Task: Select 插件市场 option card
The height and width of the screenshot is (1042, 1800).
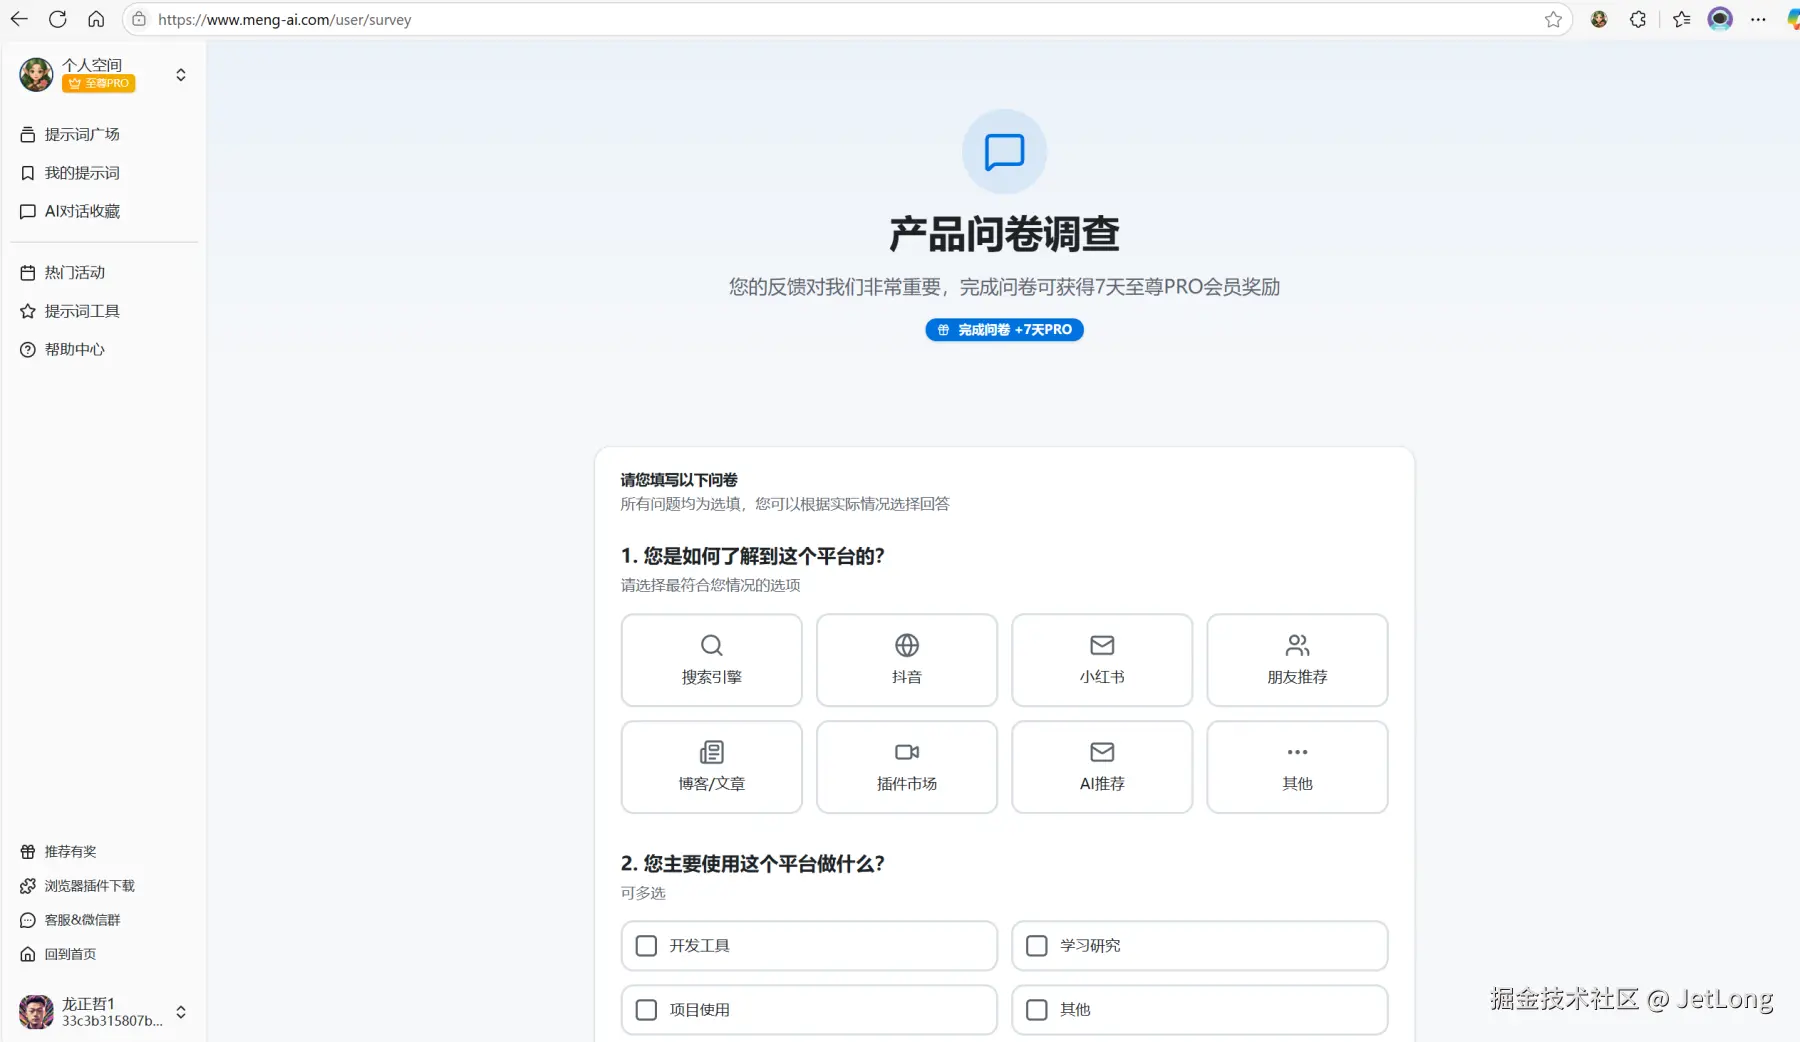Action: [906, 767]
